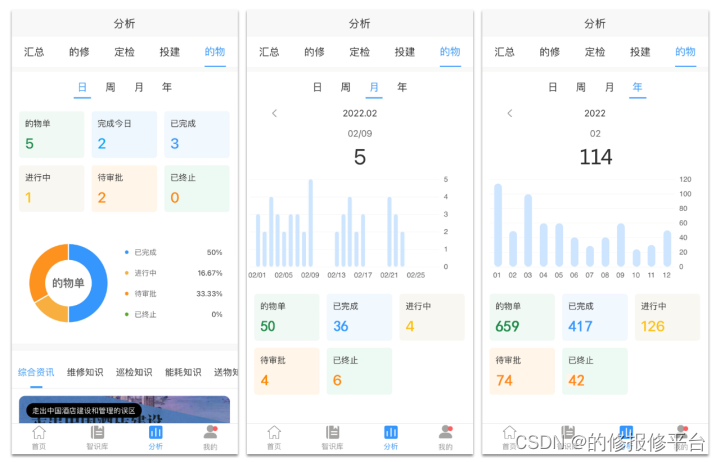Go to previous month from 2022.02

[275, 113]
